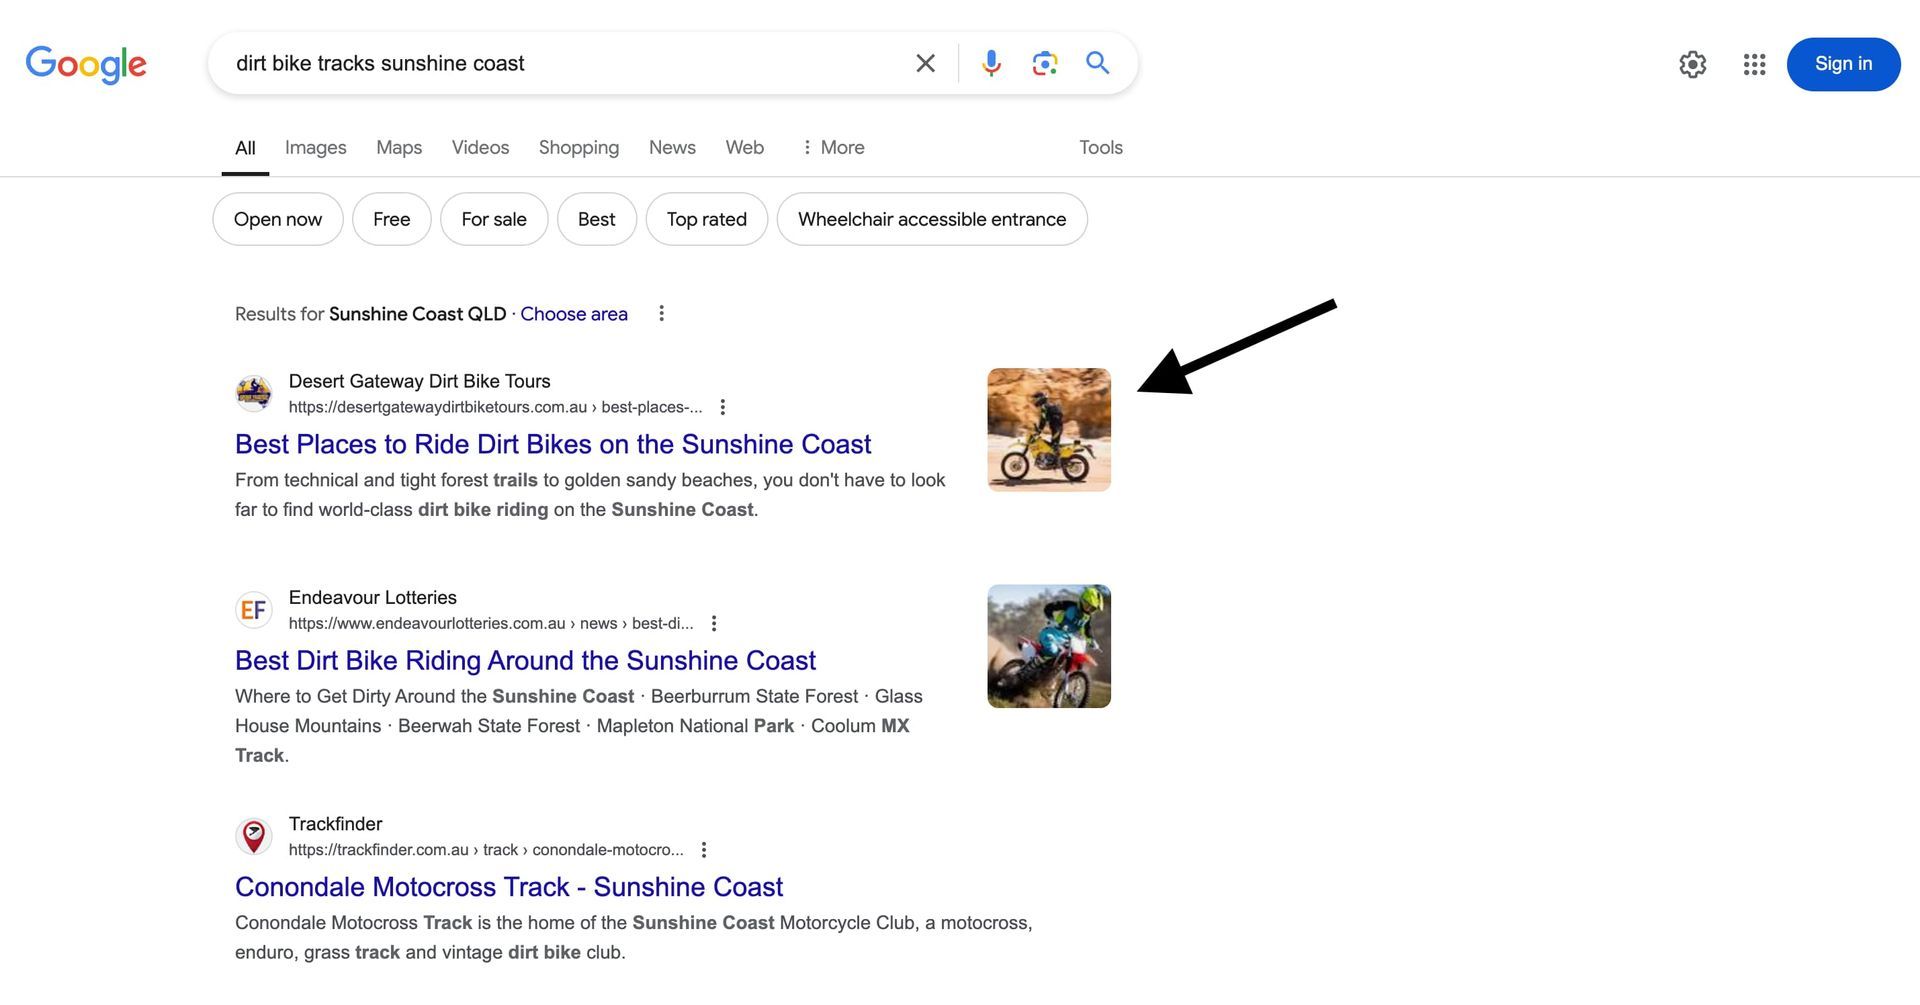Open the Choose area link

(574, 313)
